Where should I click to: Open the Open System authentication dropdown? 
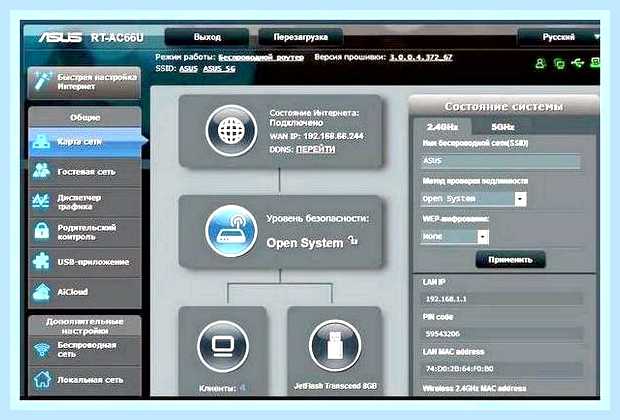click(x=473, y=199)
